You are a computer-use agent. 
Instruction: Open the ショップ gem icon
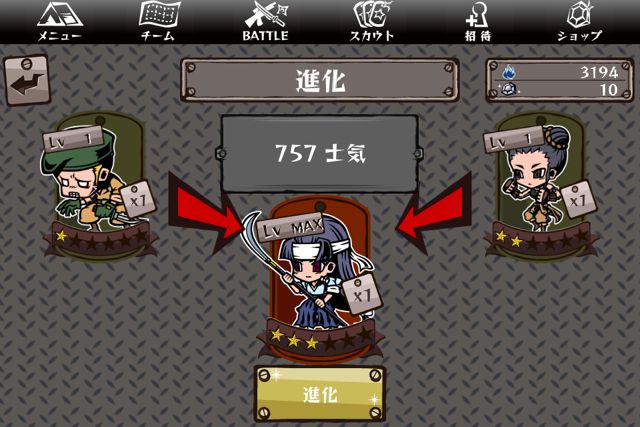pyautogui.click(x=579, y=21)
